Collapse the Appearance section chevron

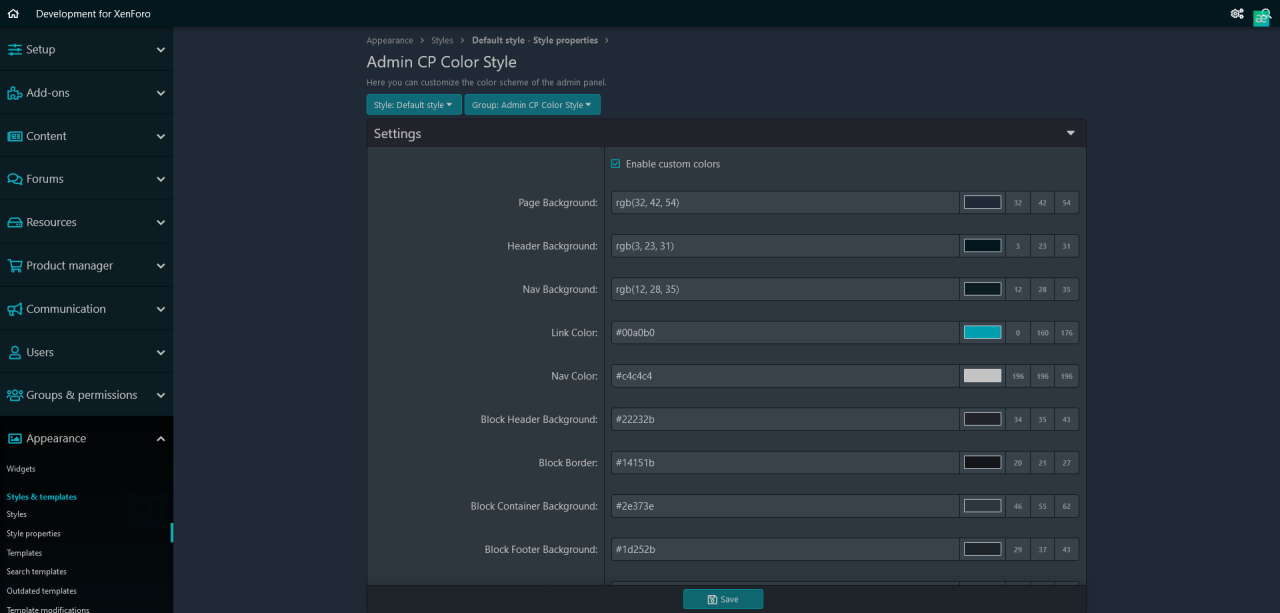(x=161, y=439)
